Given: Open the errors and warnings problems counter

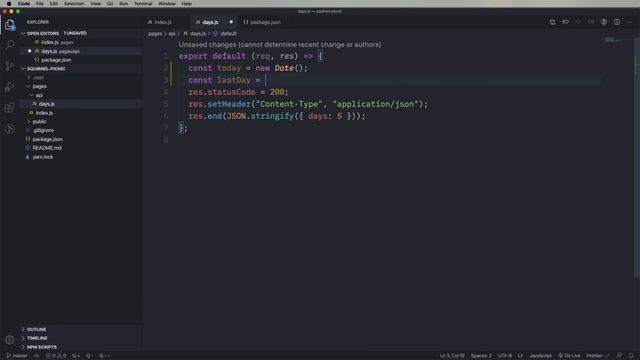Looking at the screenshot, I should pyautogui.click(x=56, y=356).
